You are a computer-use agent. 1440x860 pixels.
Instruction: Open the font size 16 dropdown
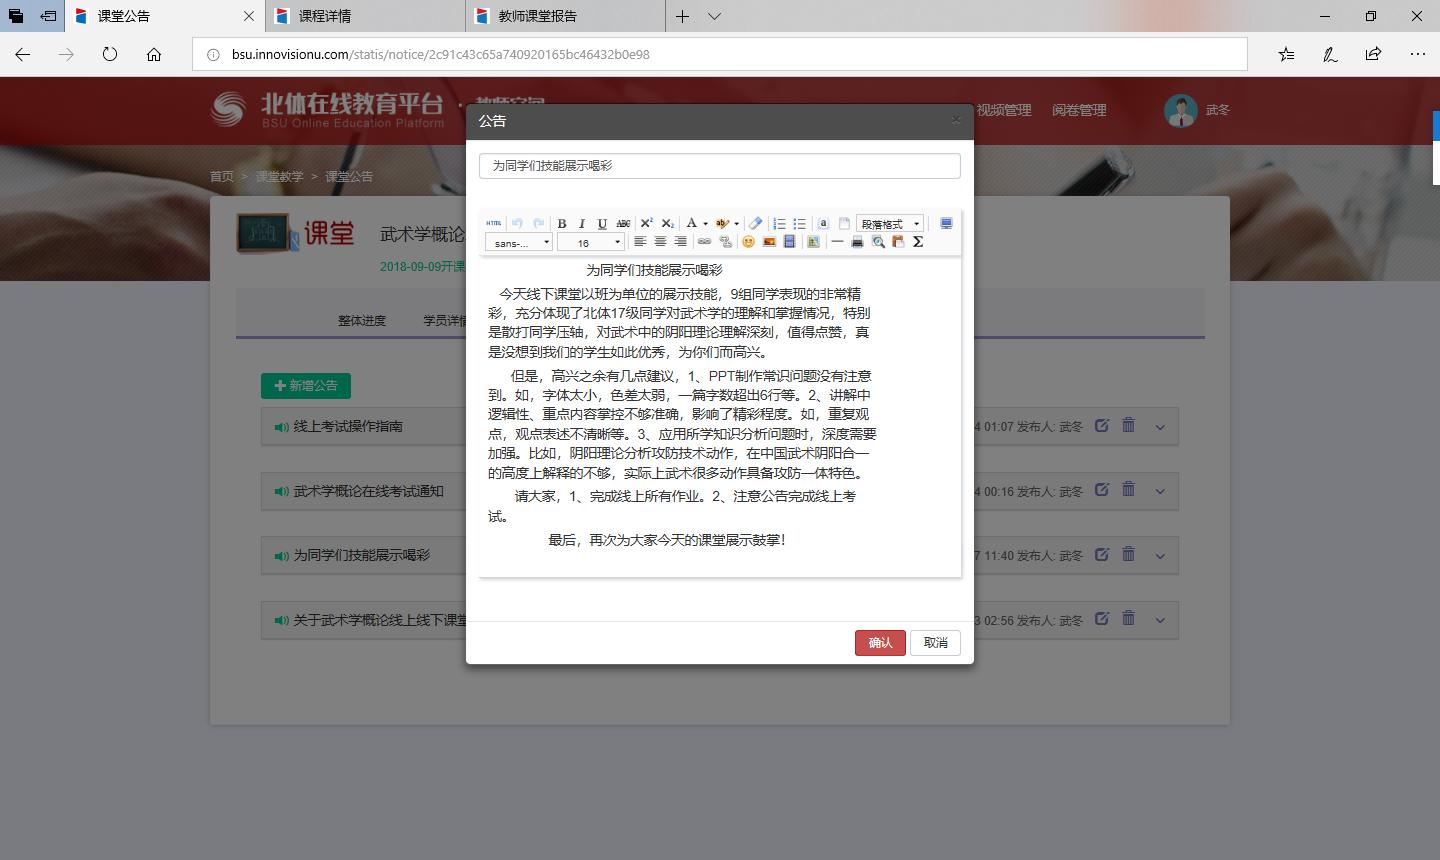tap(590, 241)
